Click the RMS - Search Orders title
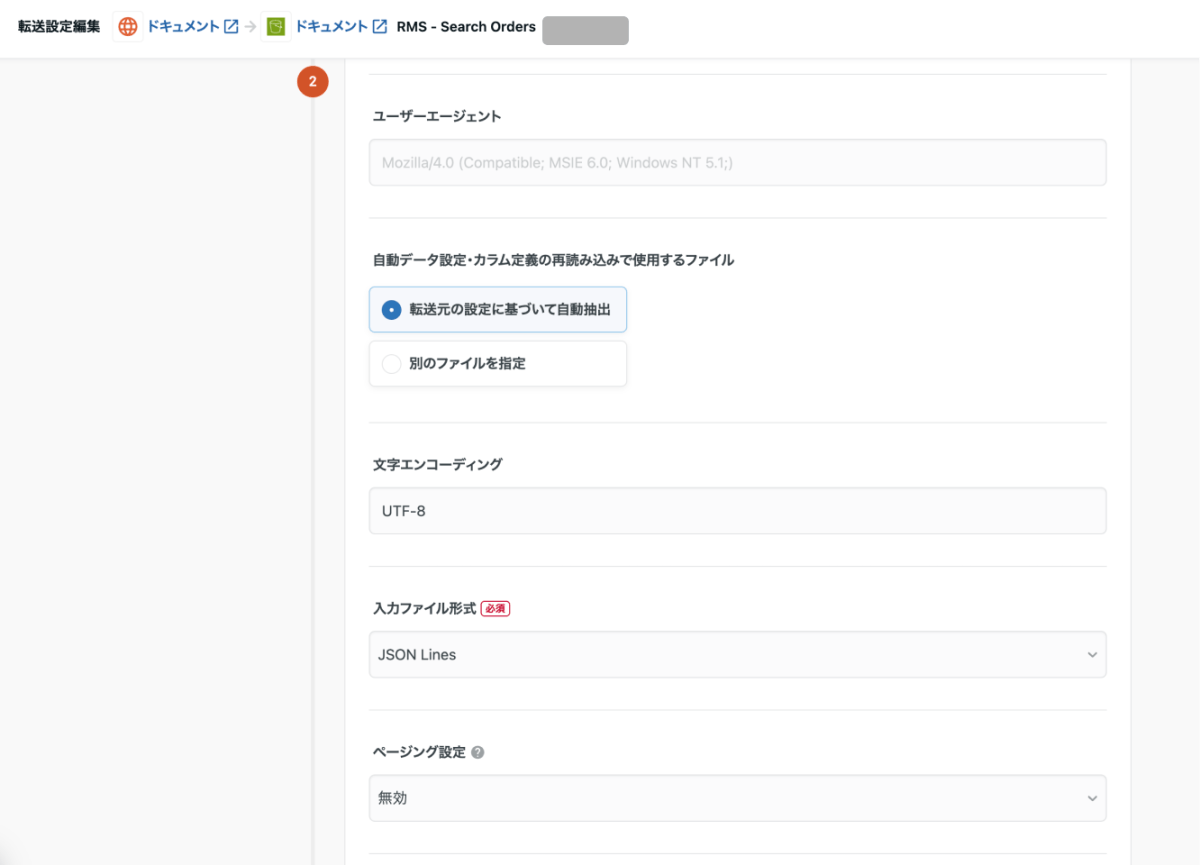Viewport: 1200px width, 865px height. pos(465,26)
